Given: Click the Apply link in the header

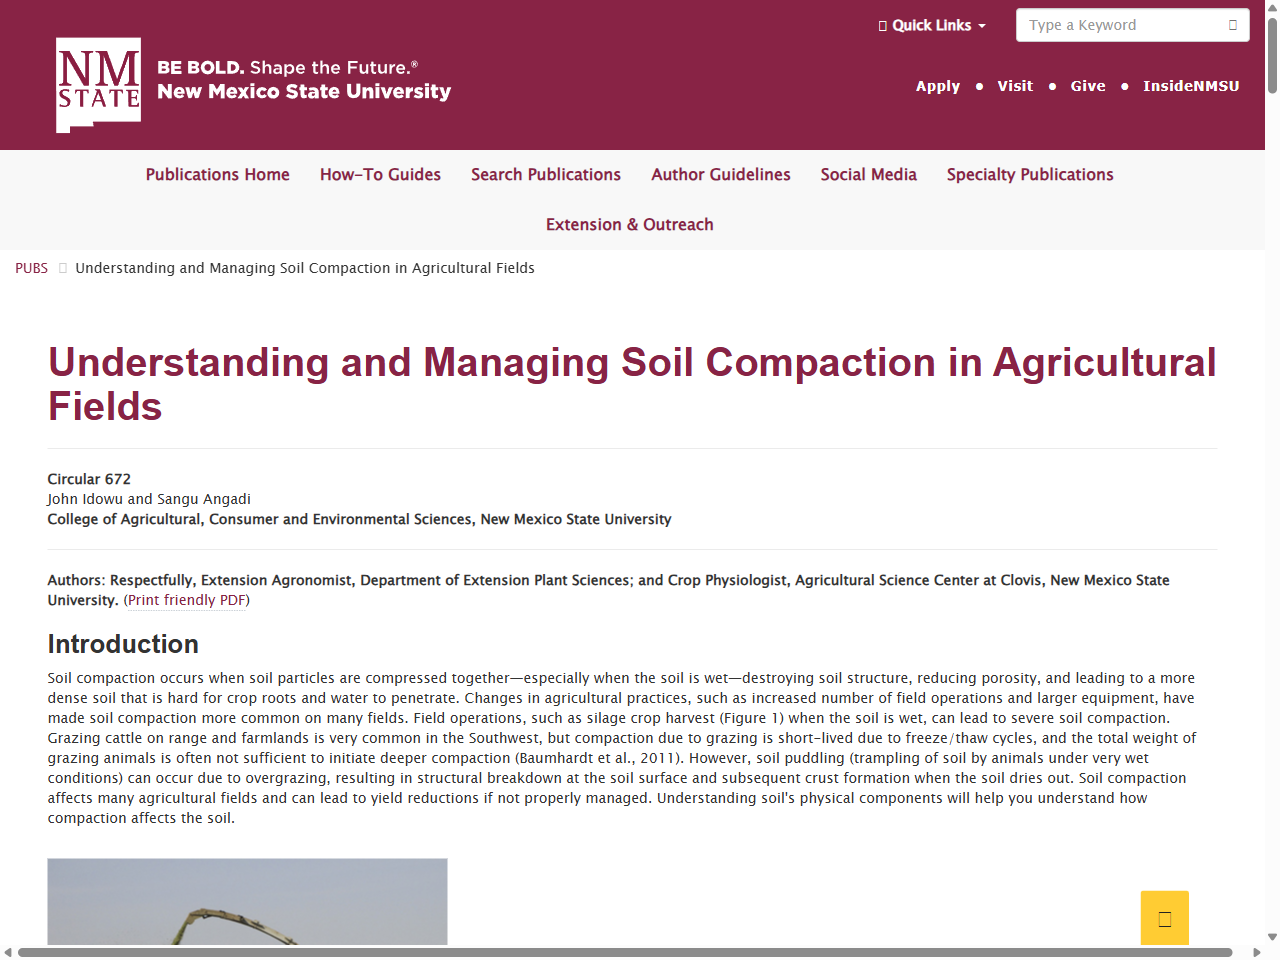Looking at the screenshot, I should coord(937,86).
